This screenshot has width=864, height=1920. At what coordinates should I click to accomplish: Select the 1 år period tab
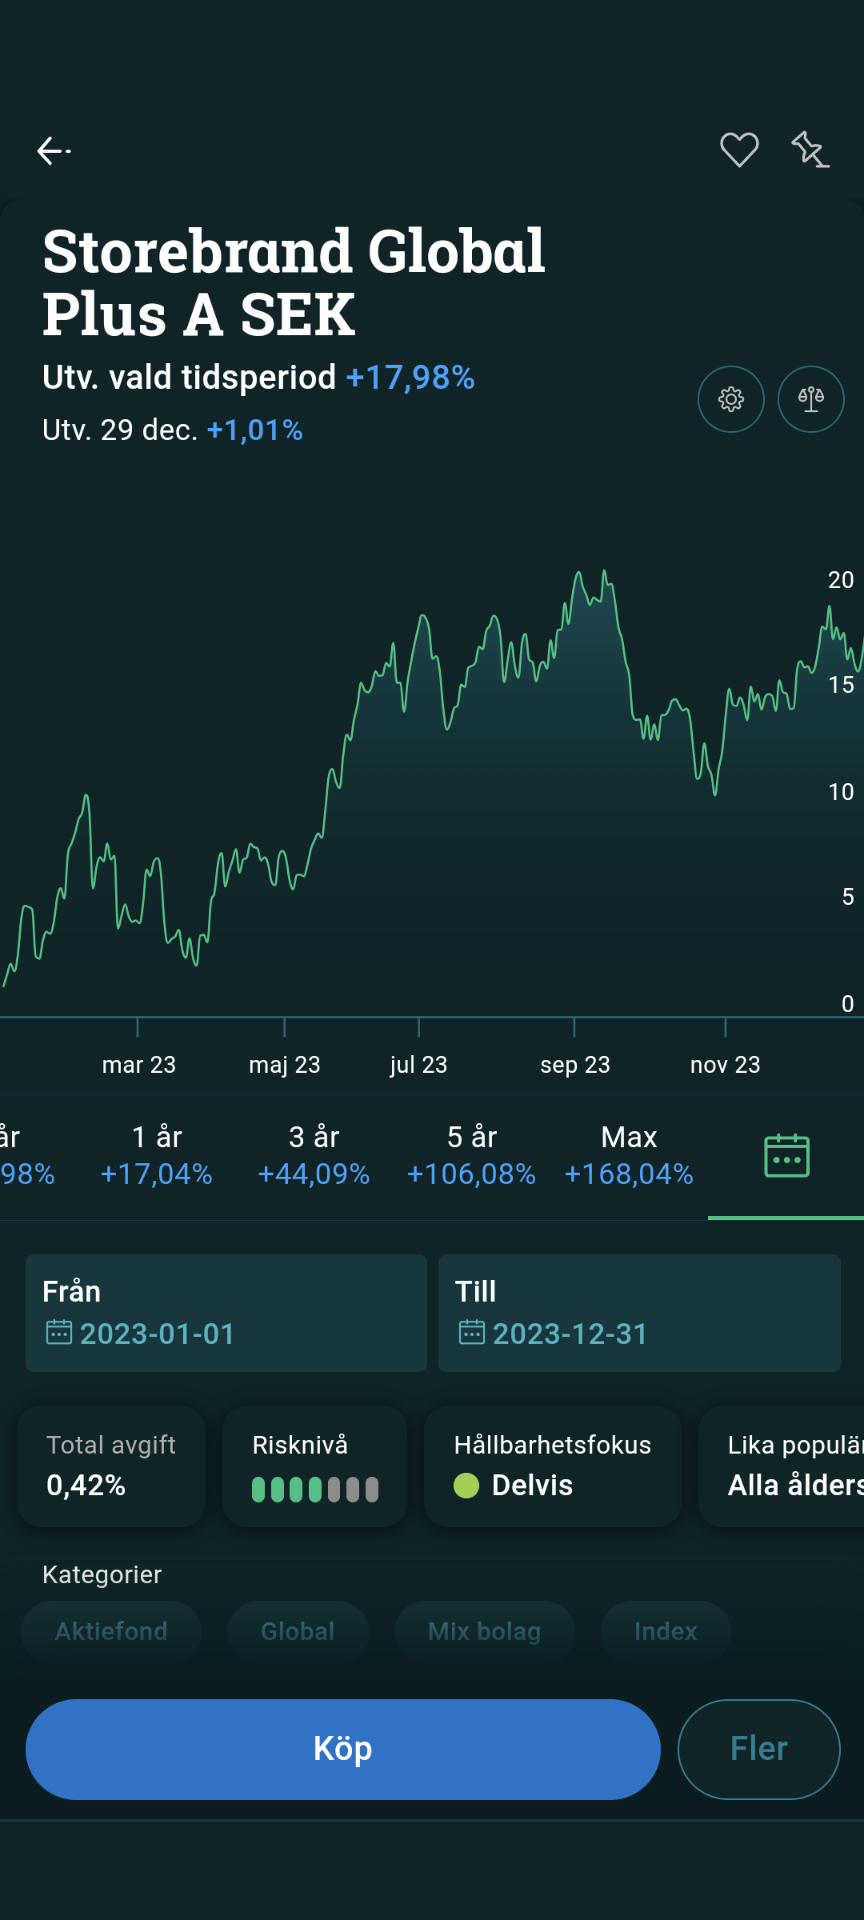pos(157,1155)
